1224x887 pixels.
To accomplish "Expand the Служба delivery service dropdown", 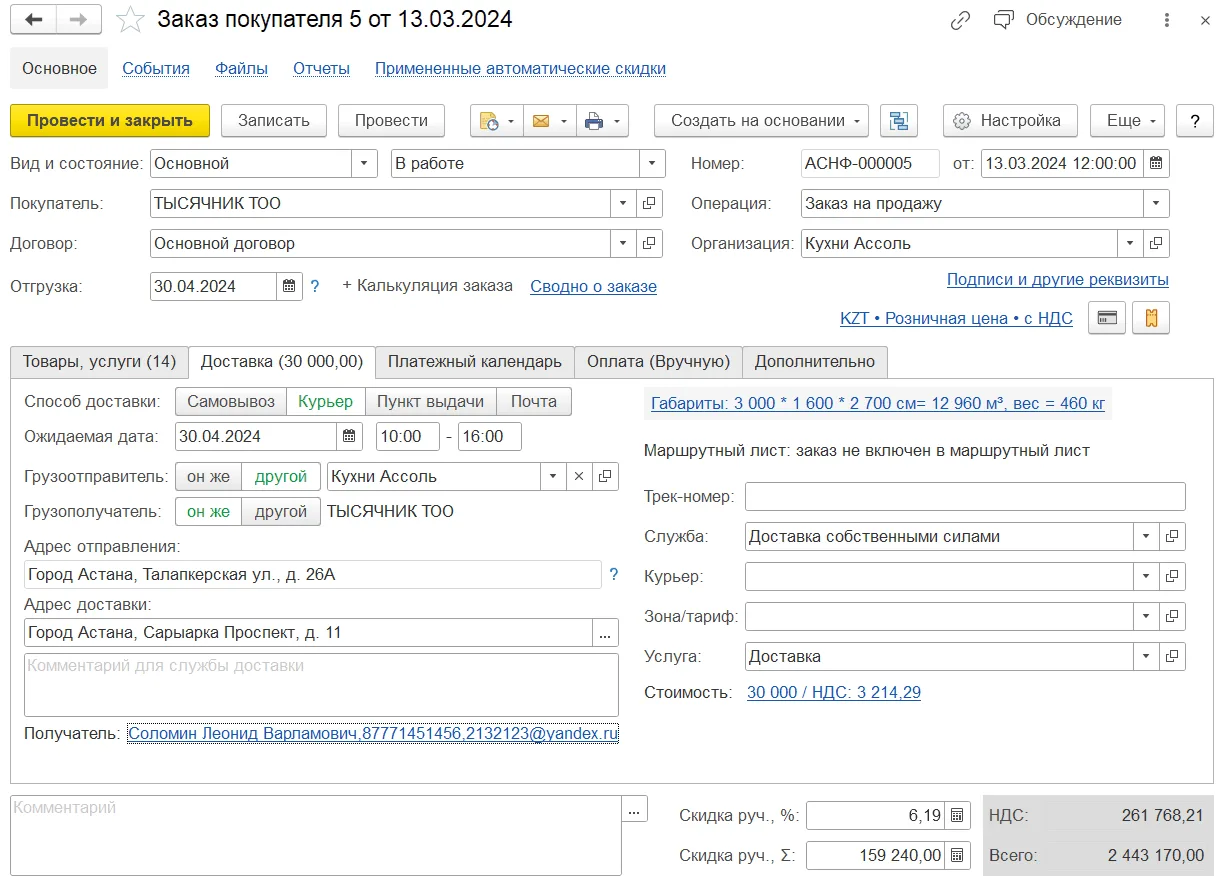I will pyautogui.click(x=1147, y=536).
